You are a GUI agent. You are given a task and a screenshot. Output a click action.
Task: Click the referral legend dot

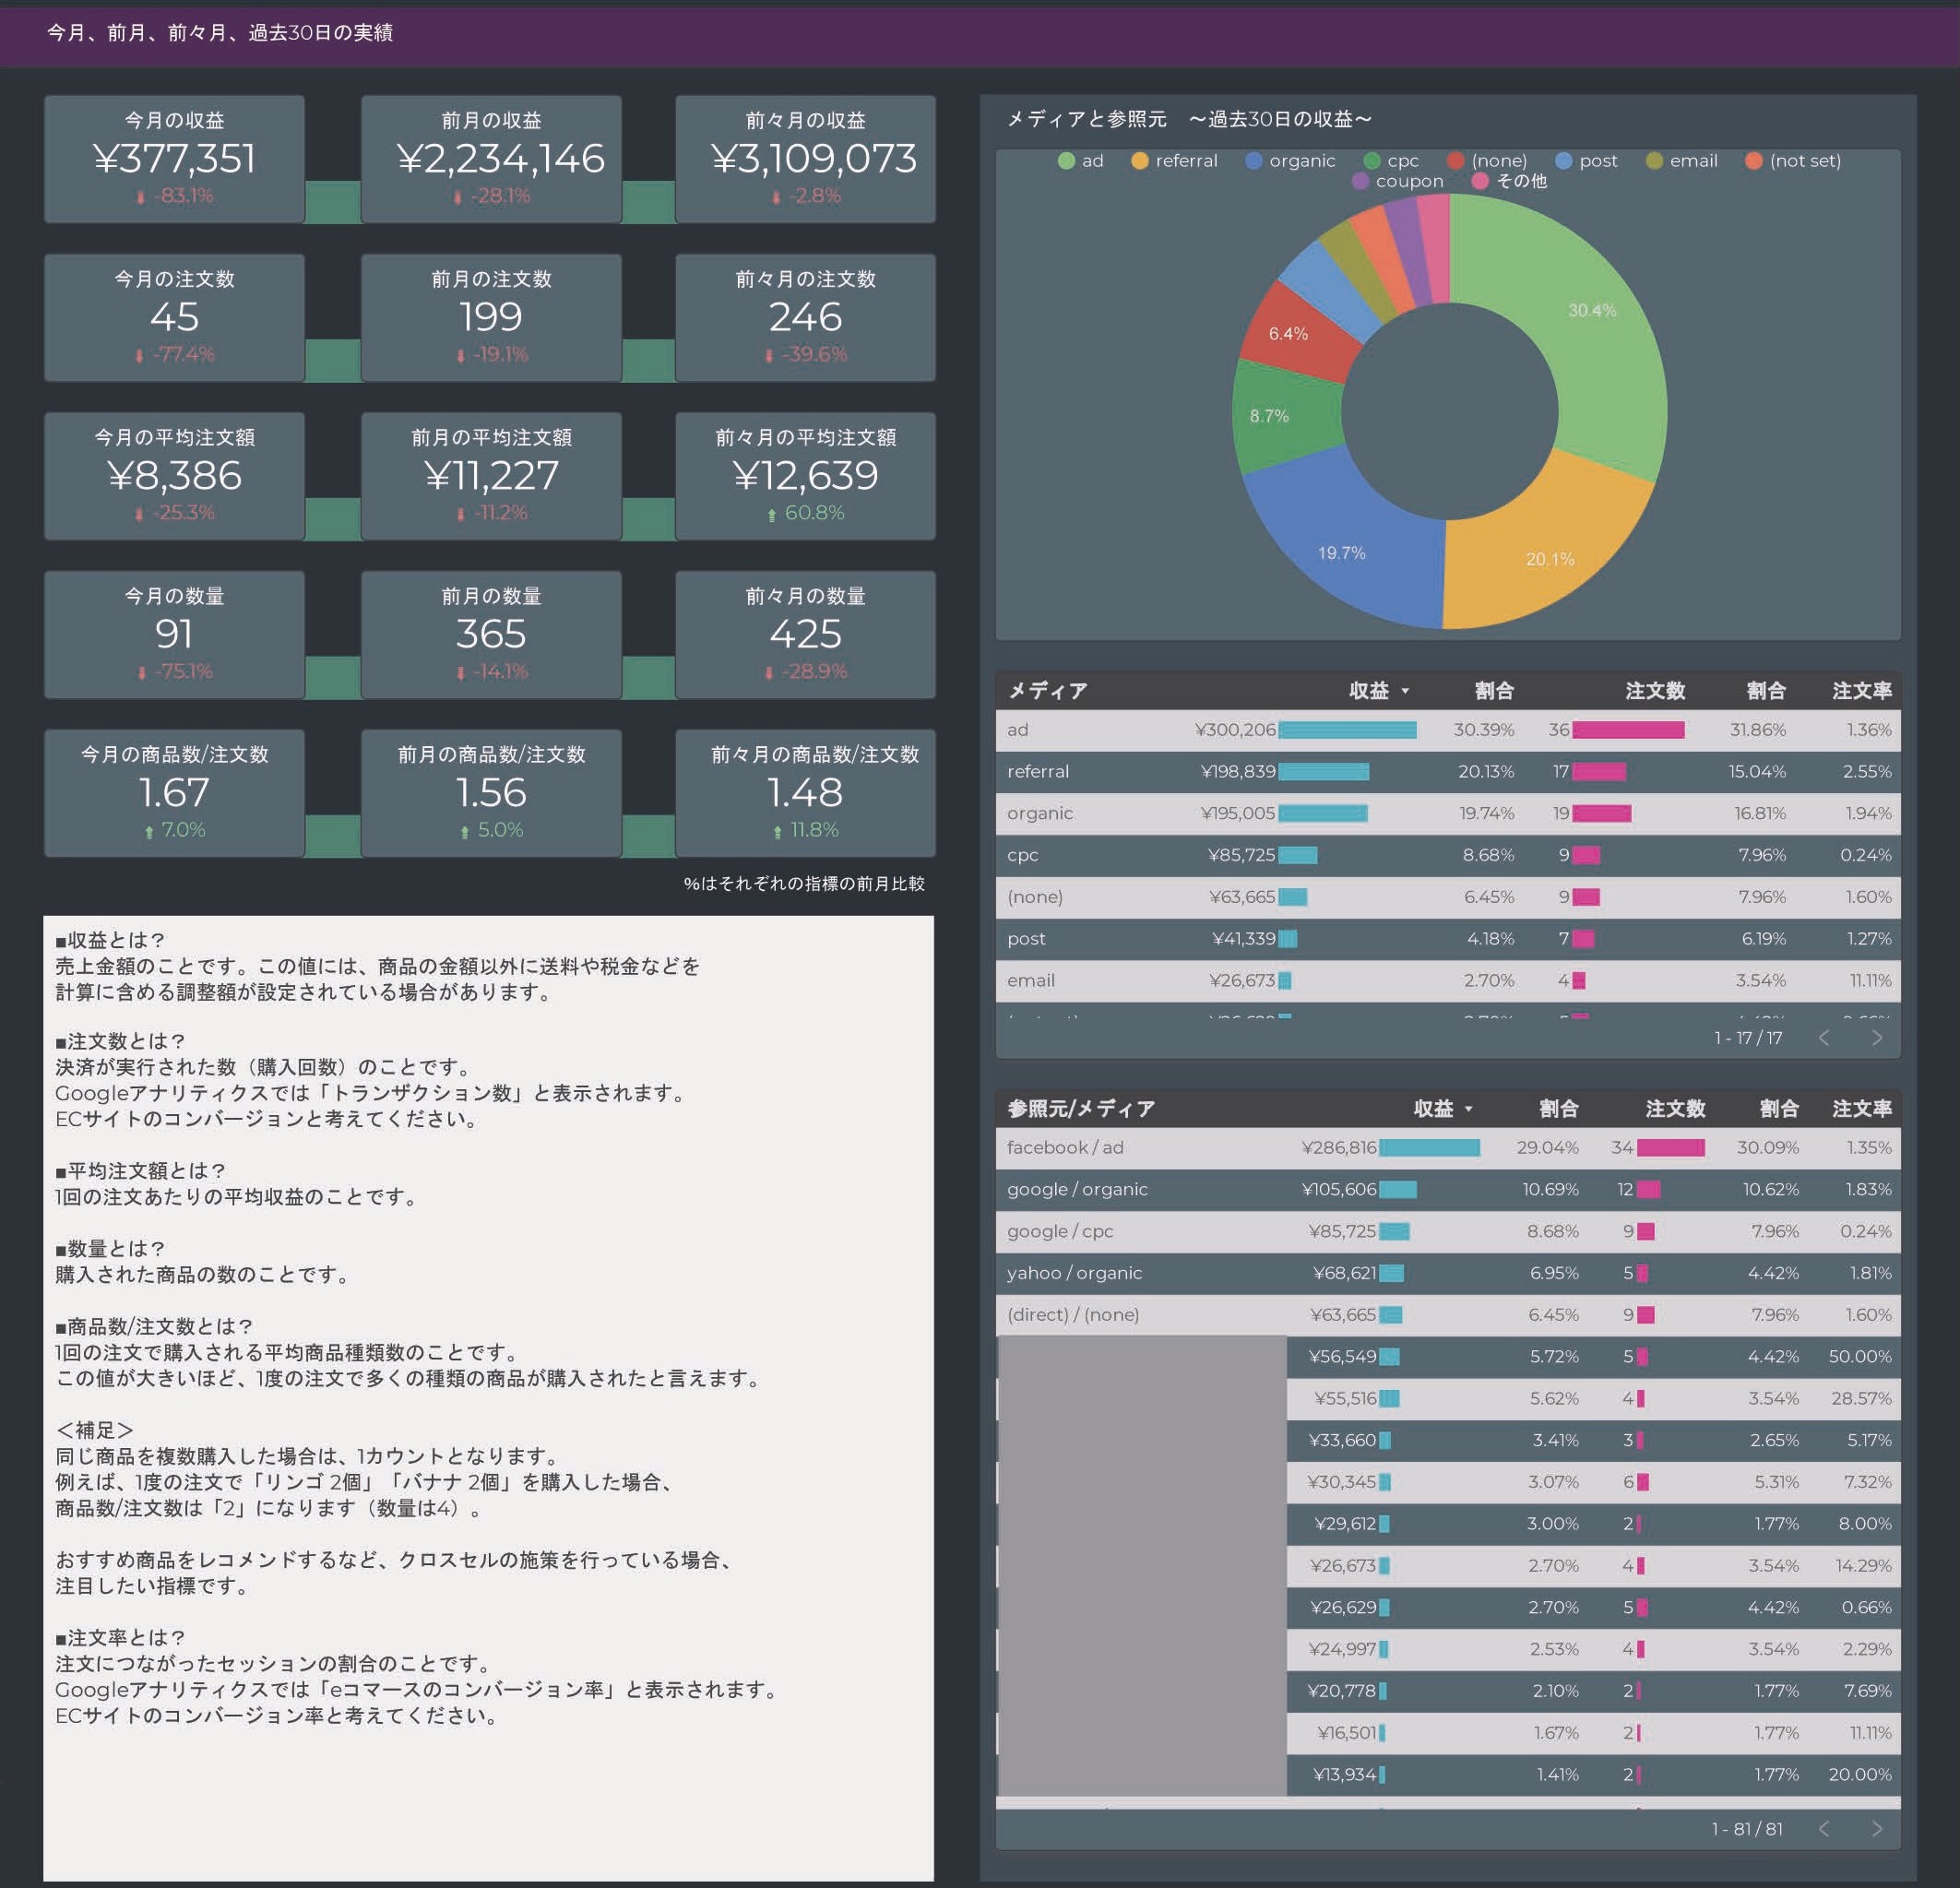pyautogui.click(x=1140, y=161)
